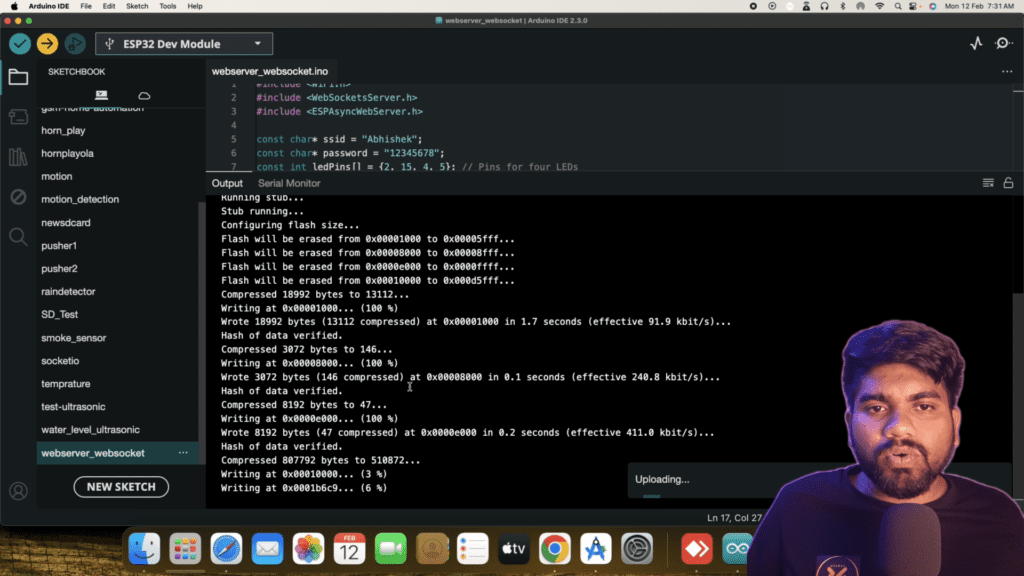Open the hornplayola sketch

point(67,153)
